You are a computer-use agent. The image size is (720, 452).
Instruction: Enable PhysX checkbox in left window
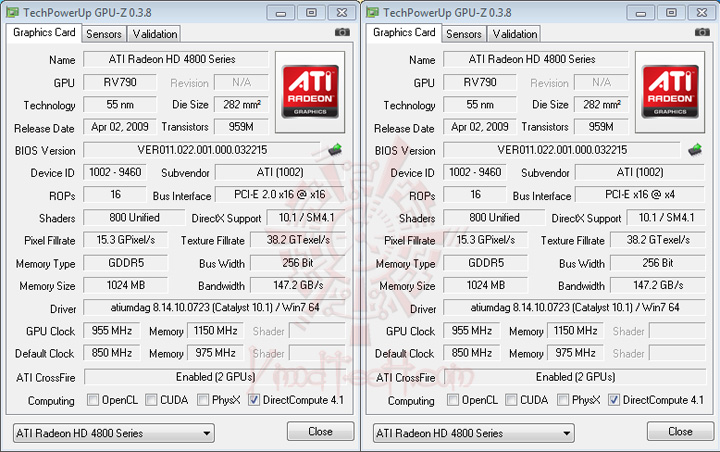pos(203,400)
